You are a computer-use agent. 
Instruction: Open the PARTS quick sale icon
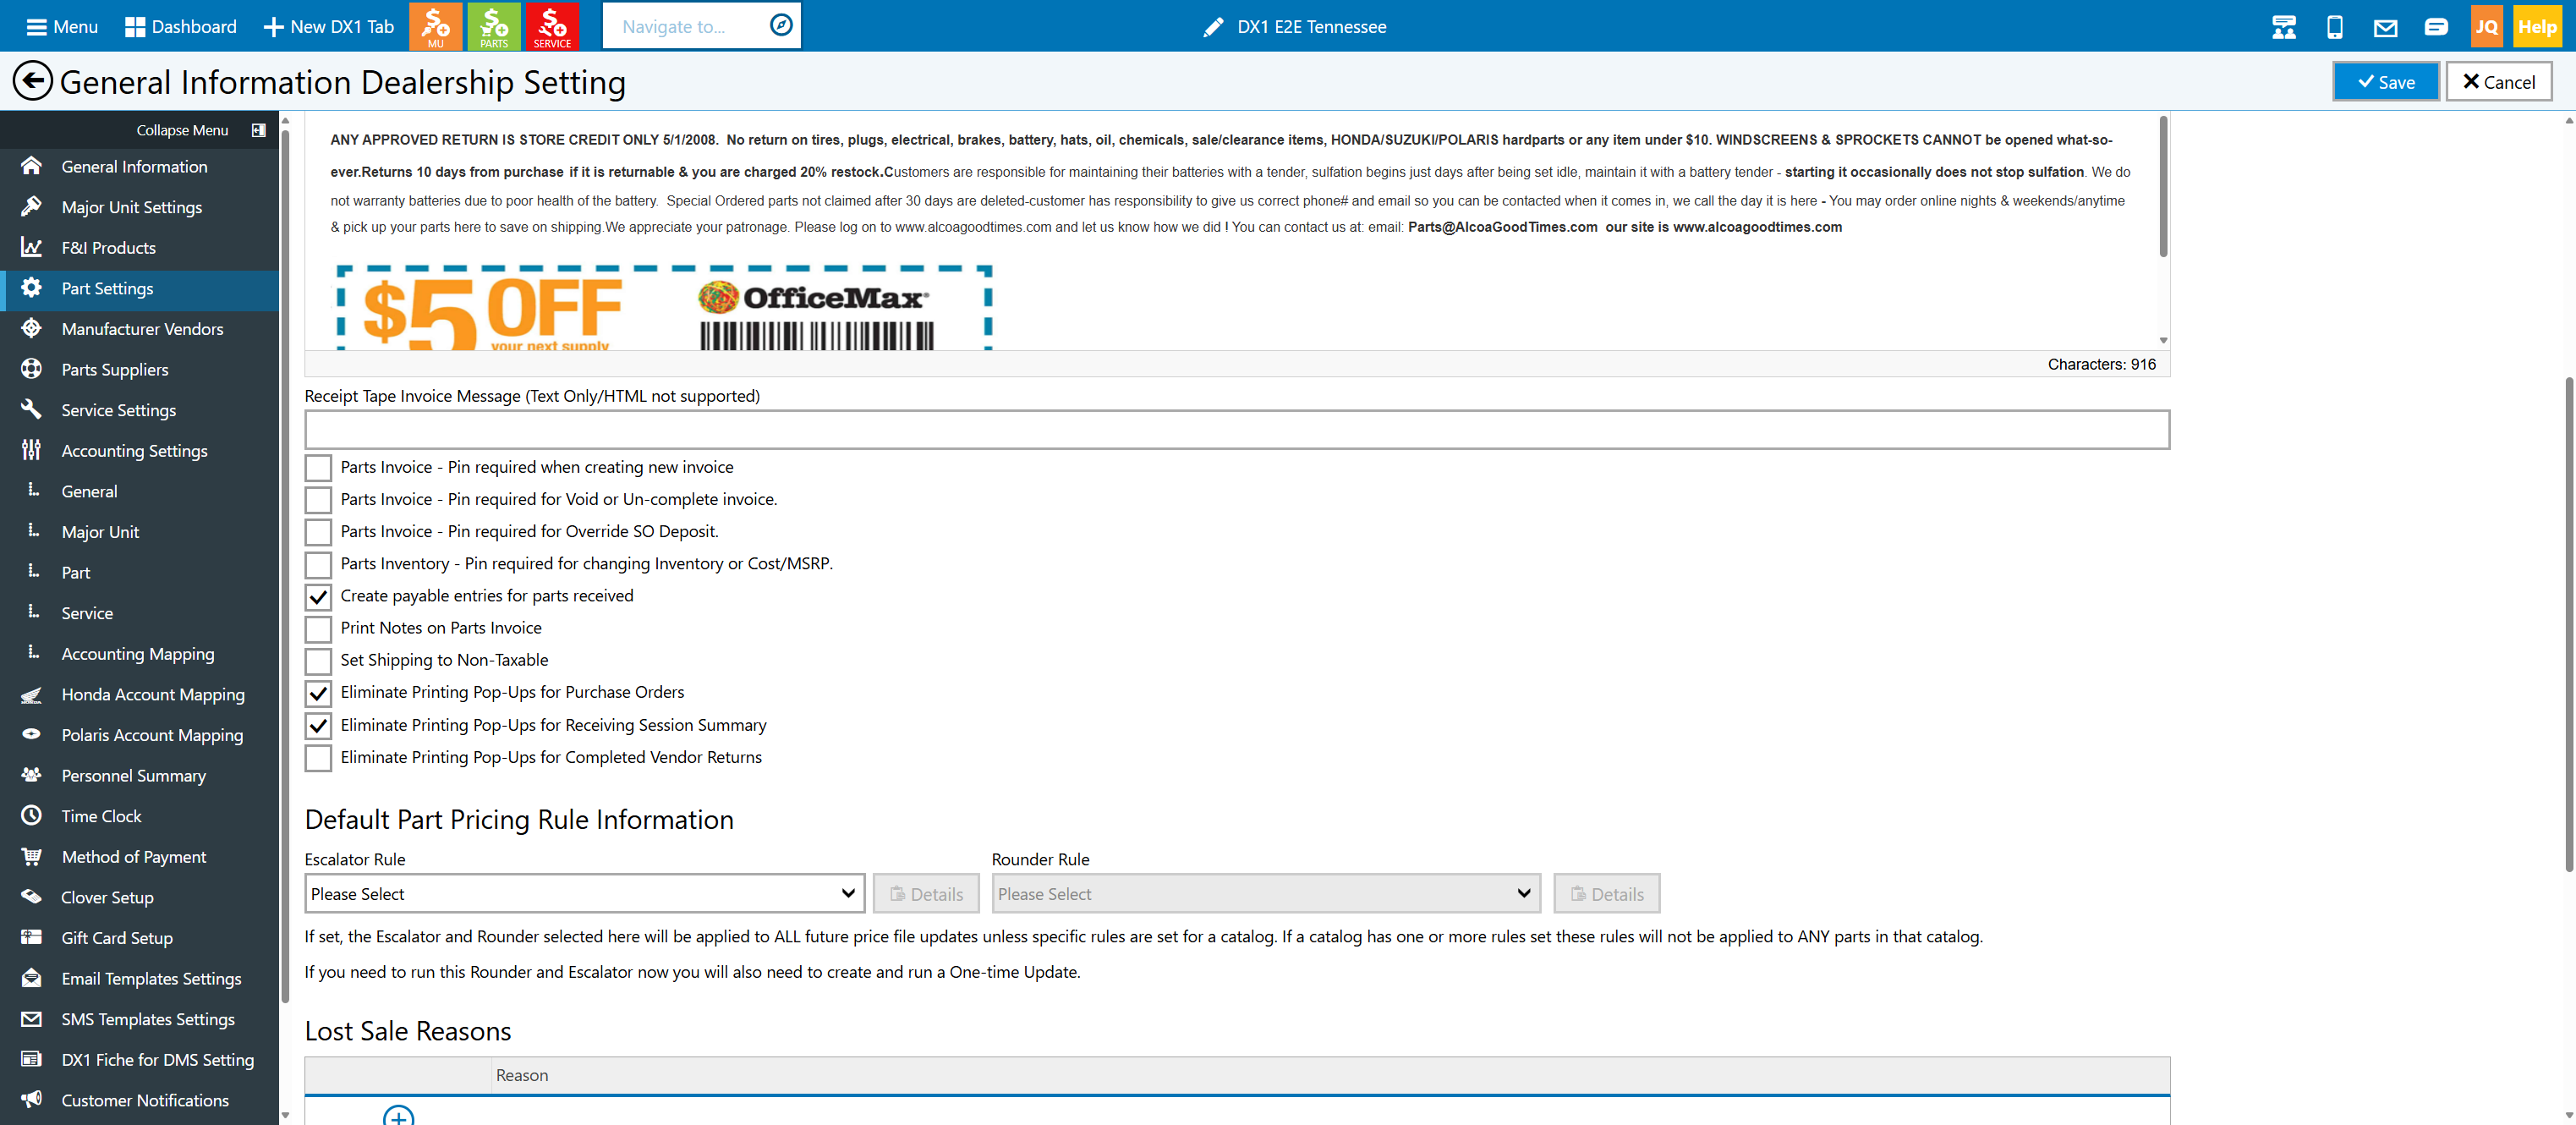(x=494, y=26)
